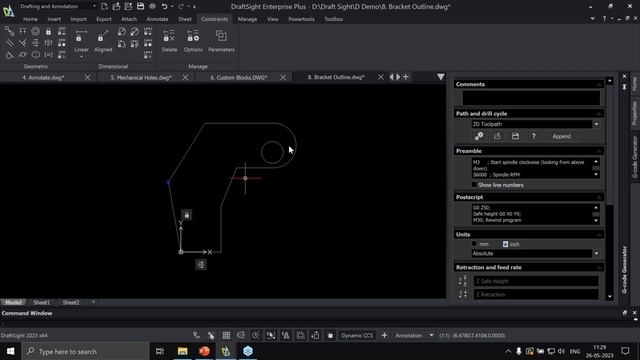Viewport: 640px width, 360px height.
Task: Click the Postscript text scroll-down arrow
Action: (596, 220)
